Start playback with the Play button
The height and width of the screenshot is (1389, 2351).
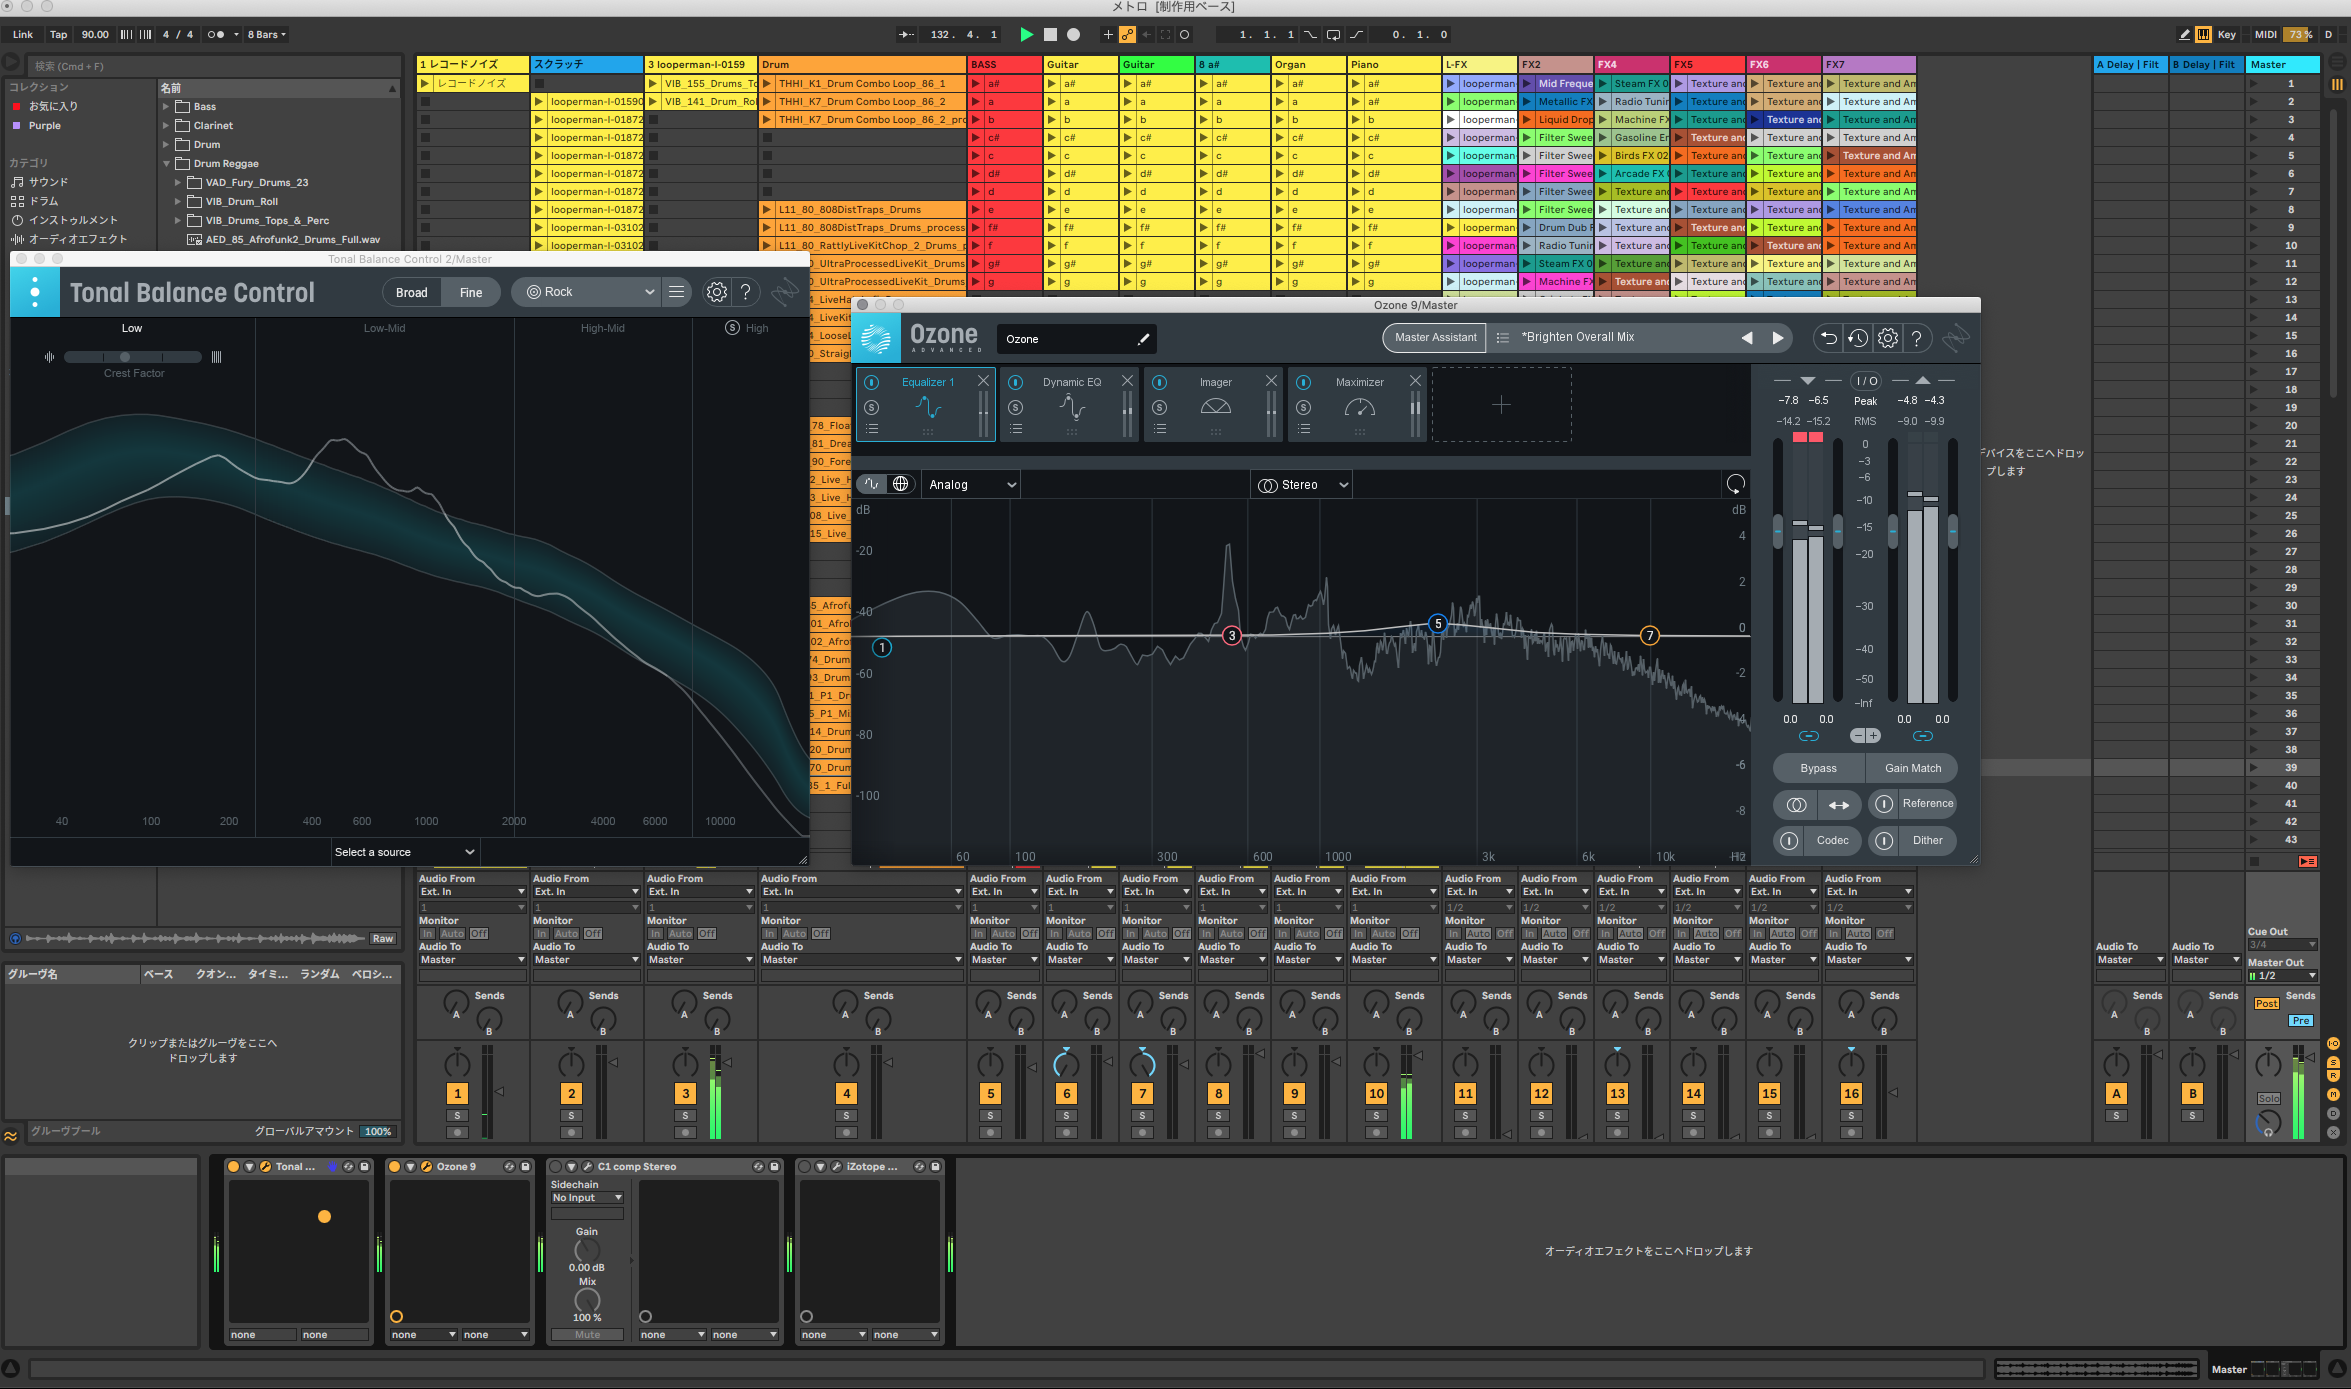point(1026,34)
